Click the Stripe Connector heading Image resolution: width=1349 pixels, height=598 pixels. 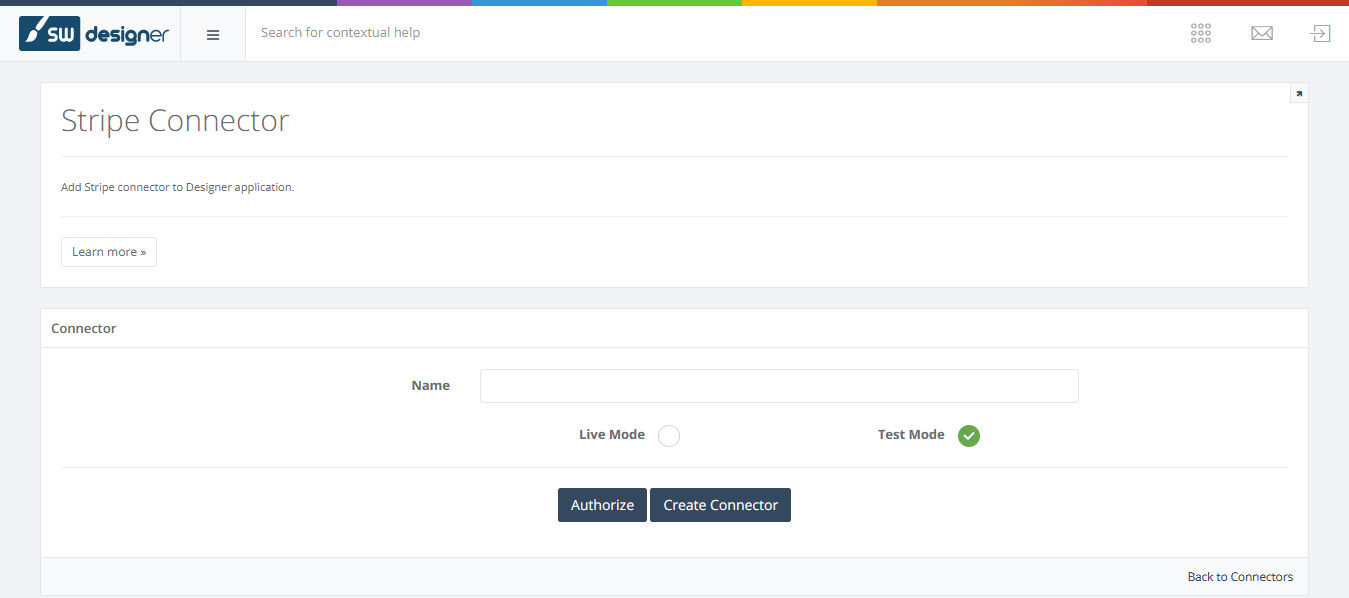175,120
